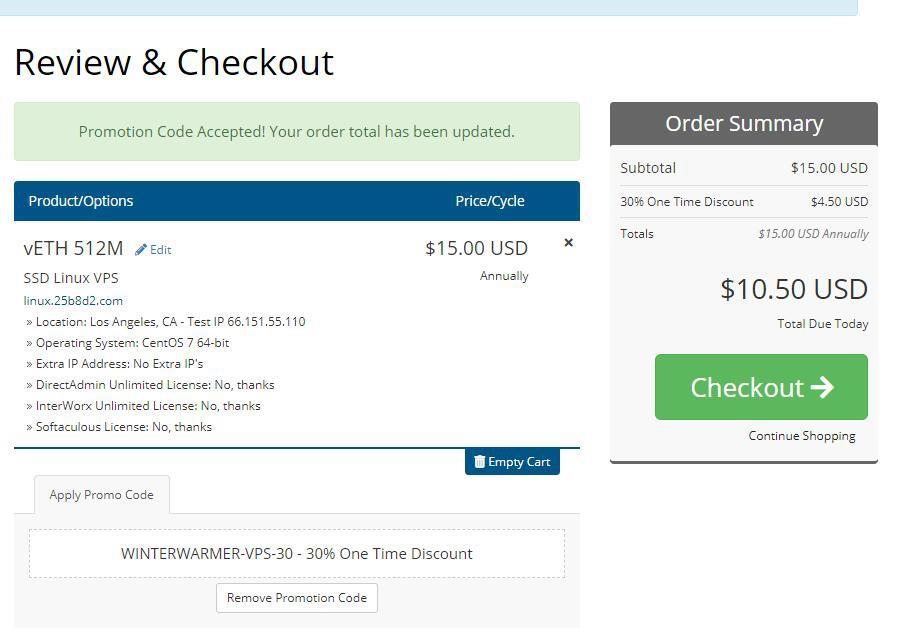Click the arrow icon on the Checkout button
Screen dimensions: 914x640
[822, 387]
